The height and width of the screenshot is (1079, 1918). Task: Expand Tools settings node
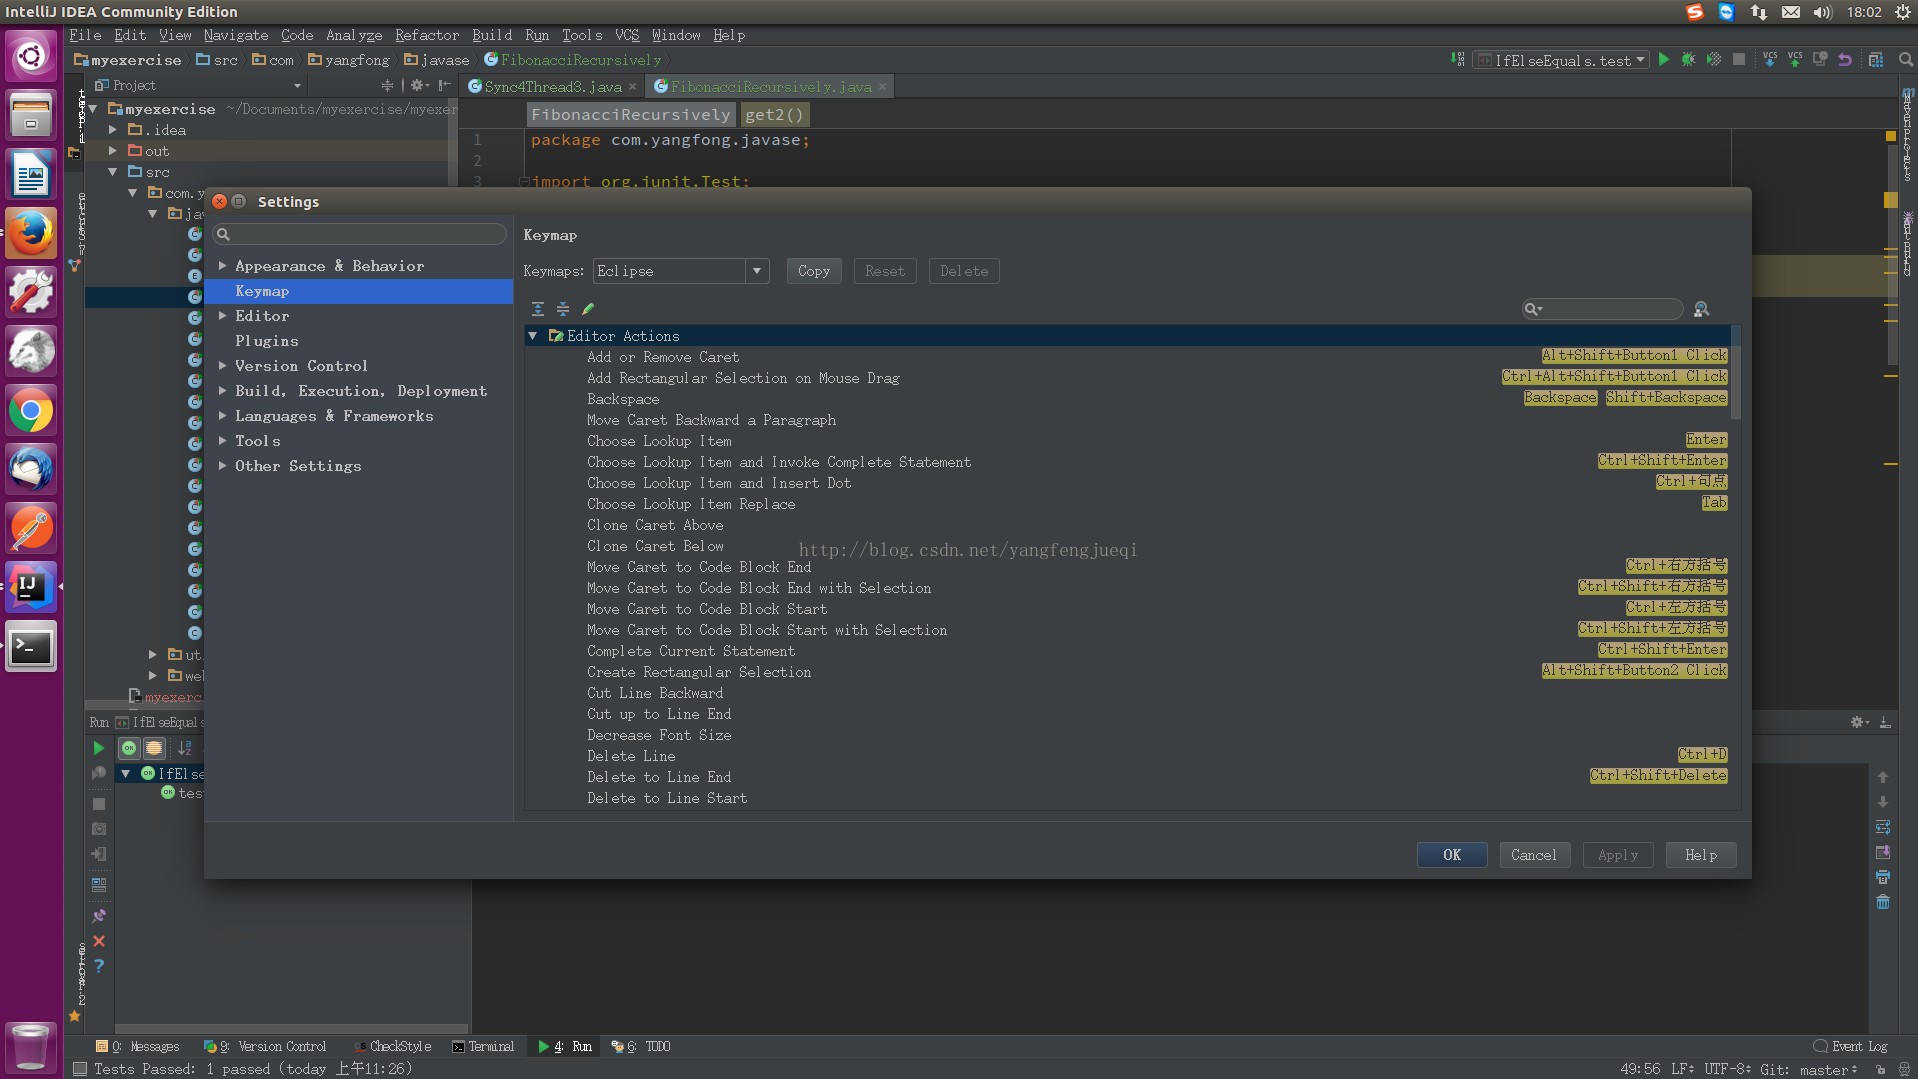222,441
